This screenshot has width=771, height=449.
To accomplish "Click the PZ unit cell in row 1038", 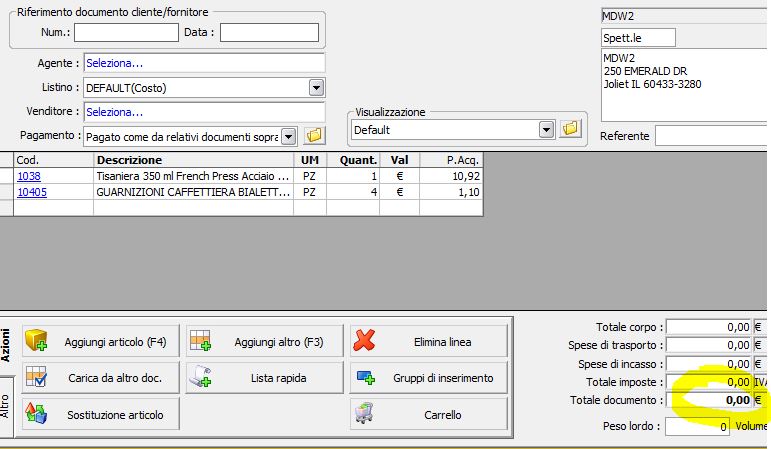I will tap(310, 176).
